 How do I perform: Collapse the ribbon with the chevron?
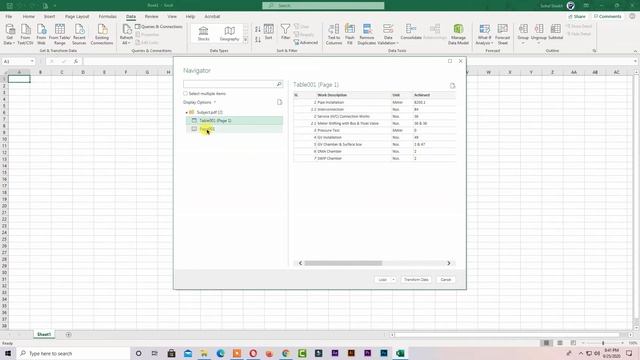[635, 51]
